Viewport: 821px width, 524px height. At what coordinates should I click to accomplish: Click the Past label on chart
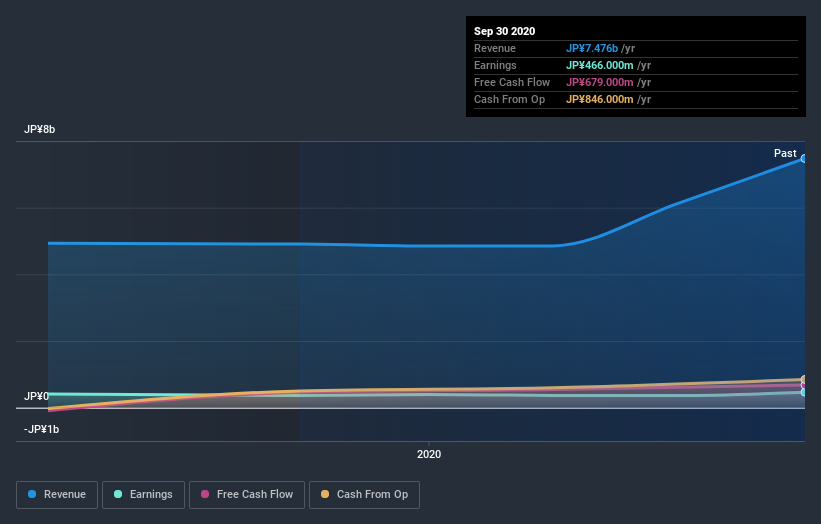pos(785,153)
